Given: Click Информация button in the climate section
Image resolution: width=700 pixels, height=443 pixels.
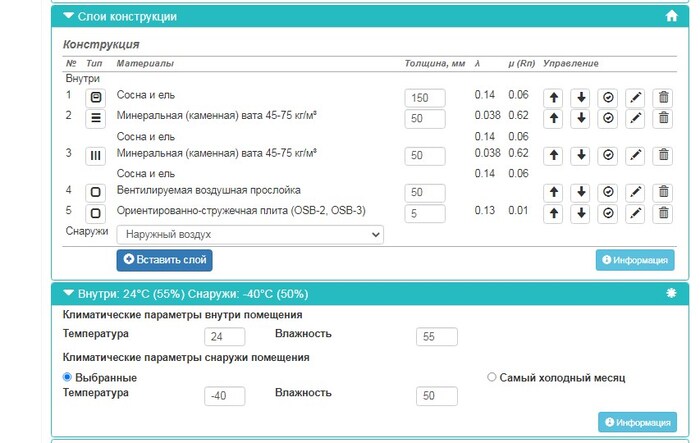Looking at the screenshot, I should 635,423.
